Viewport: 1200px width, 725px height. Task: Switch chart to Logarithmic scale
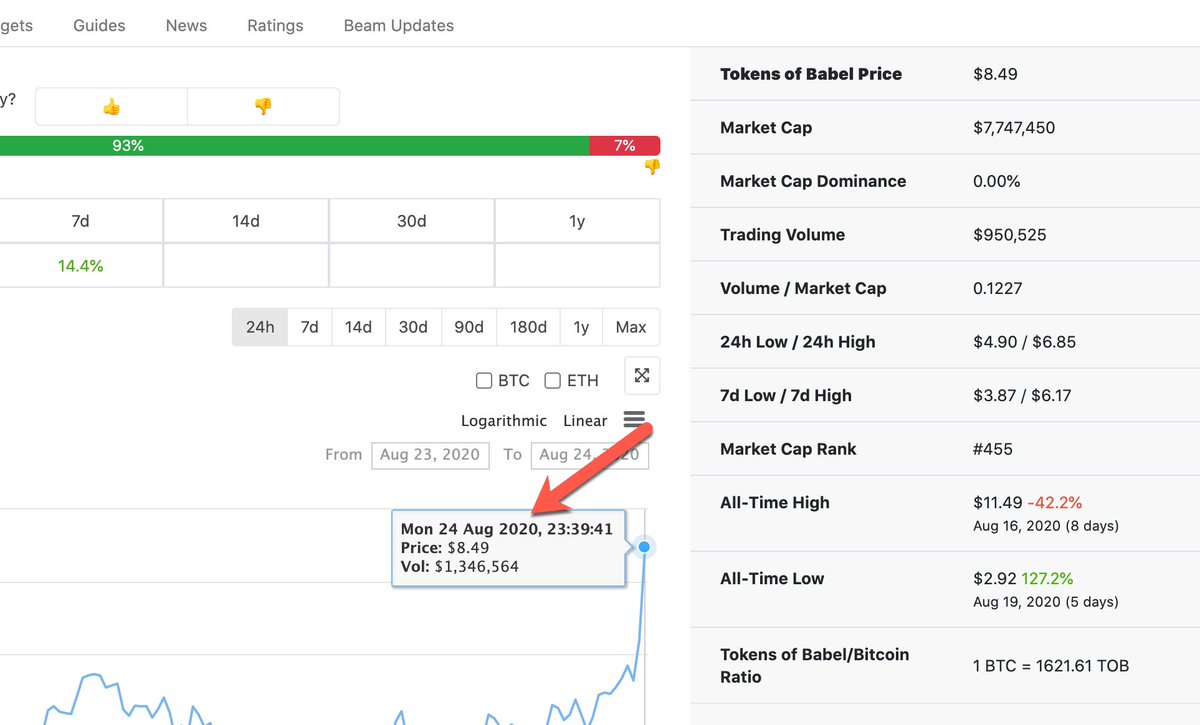coord(504,421)
